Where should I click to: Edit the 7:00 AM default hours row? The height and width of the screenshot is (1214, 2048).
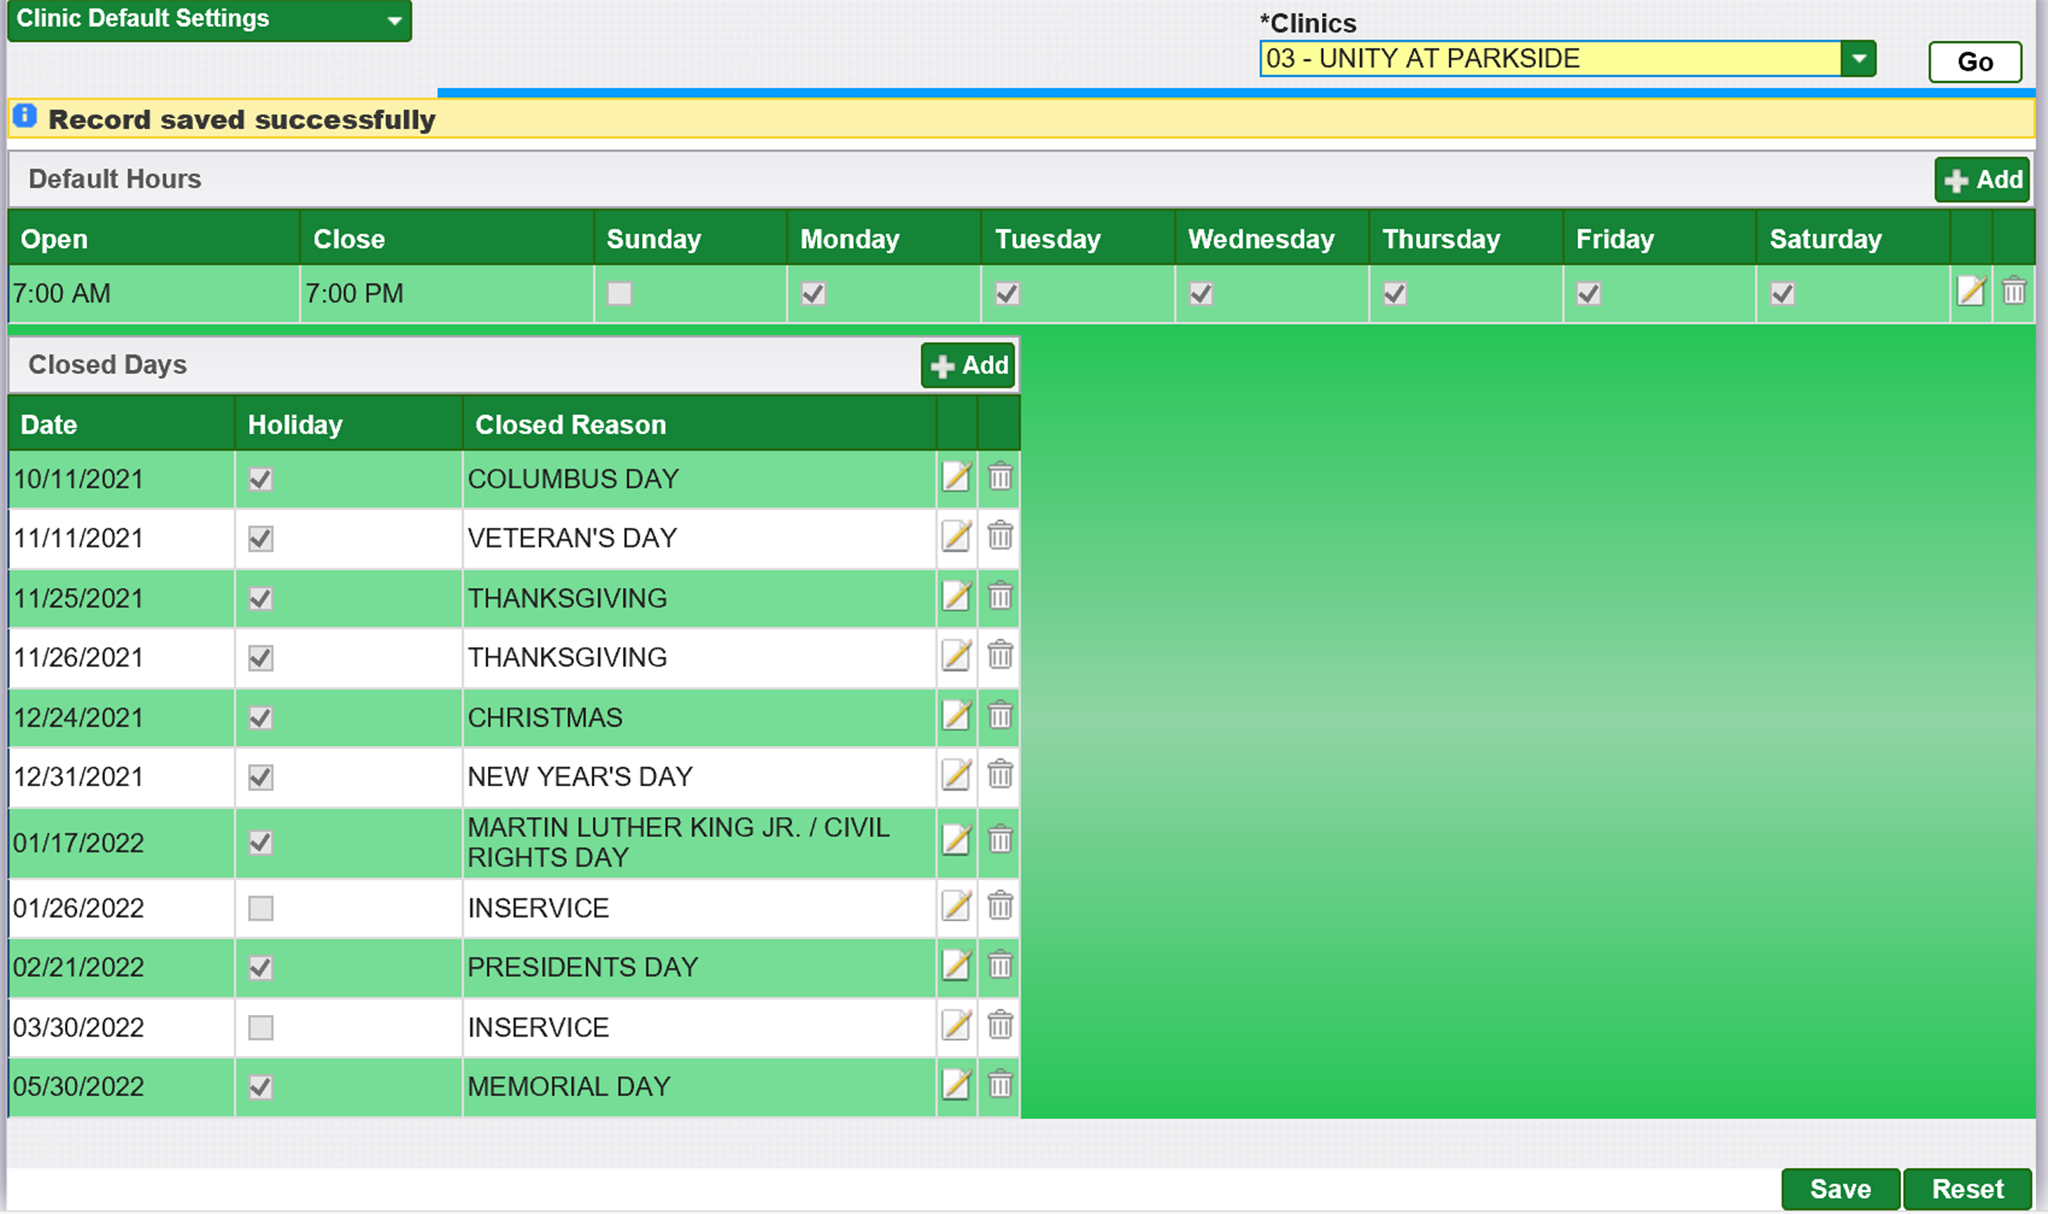click(1970, 292)
